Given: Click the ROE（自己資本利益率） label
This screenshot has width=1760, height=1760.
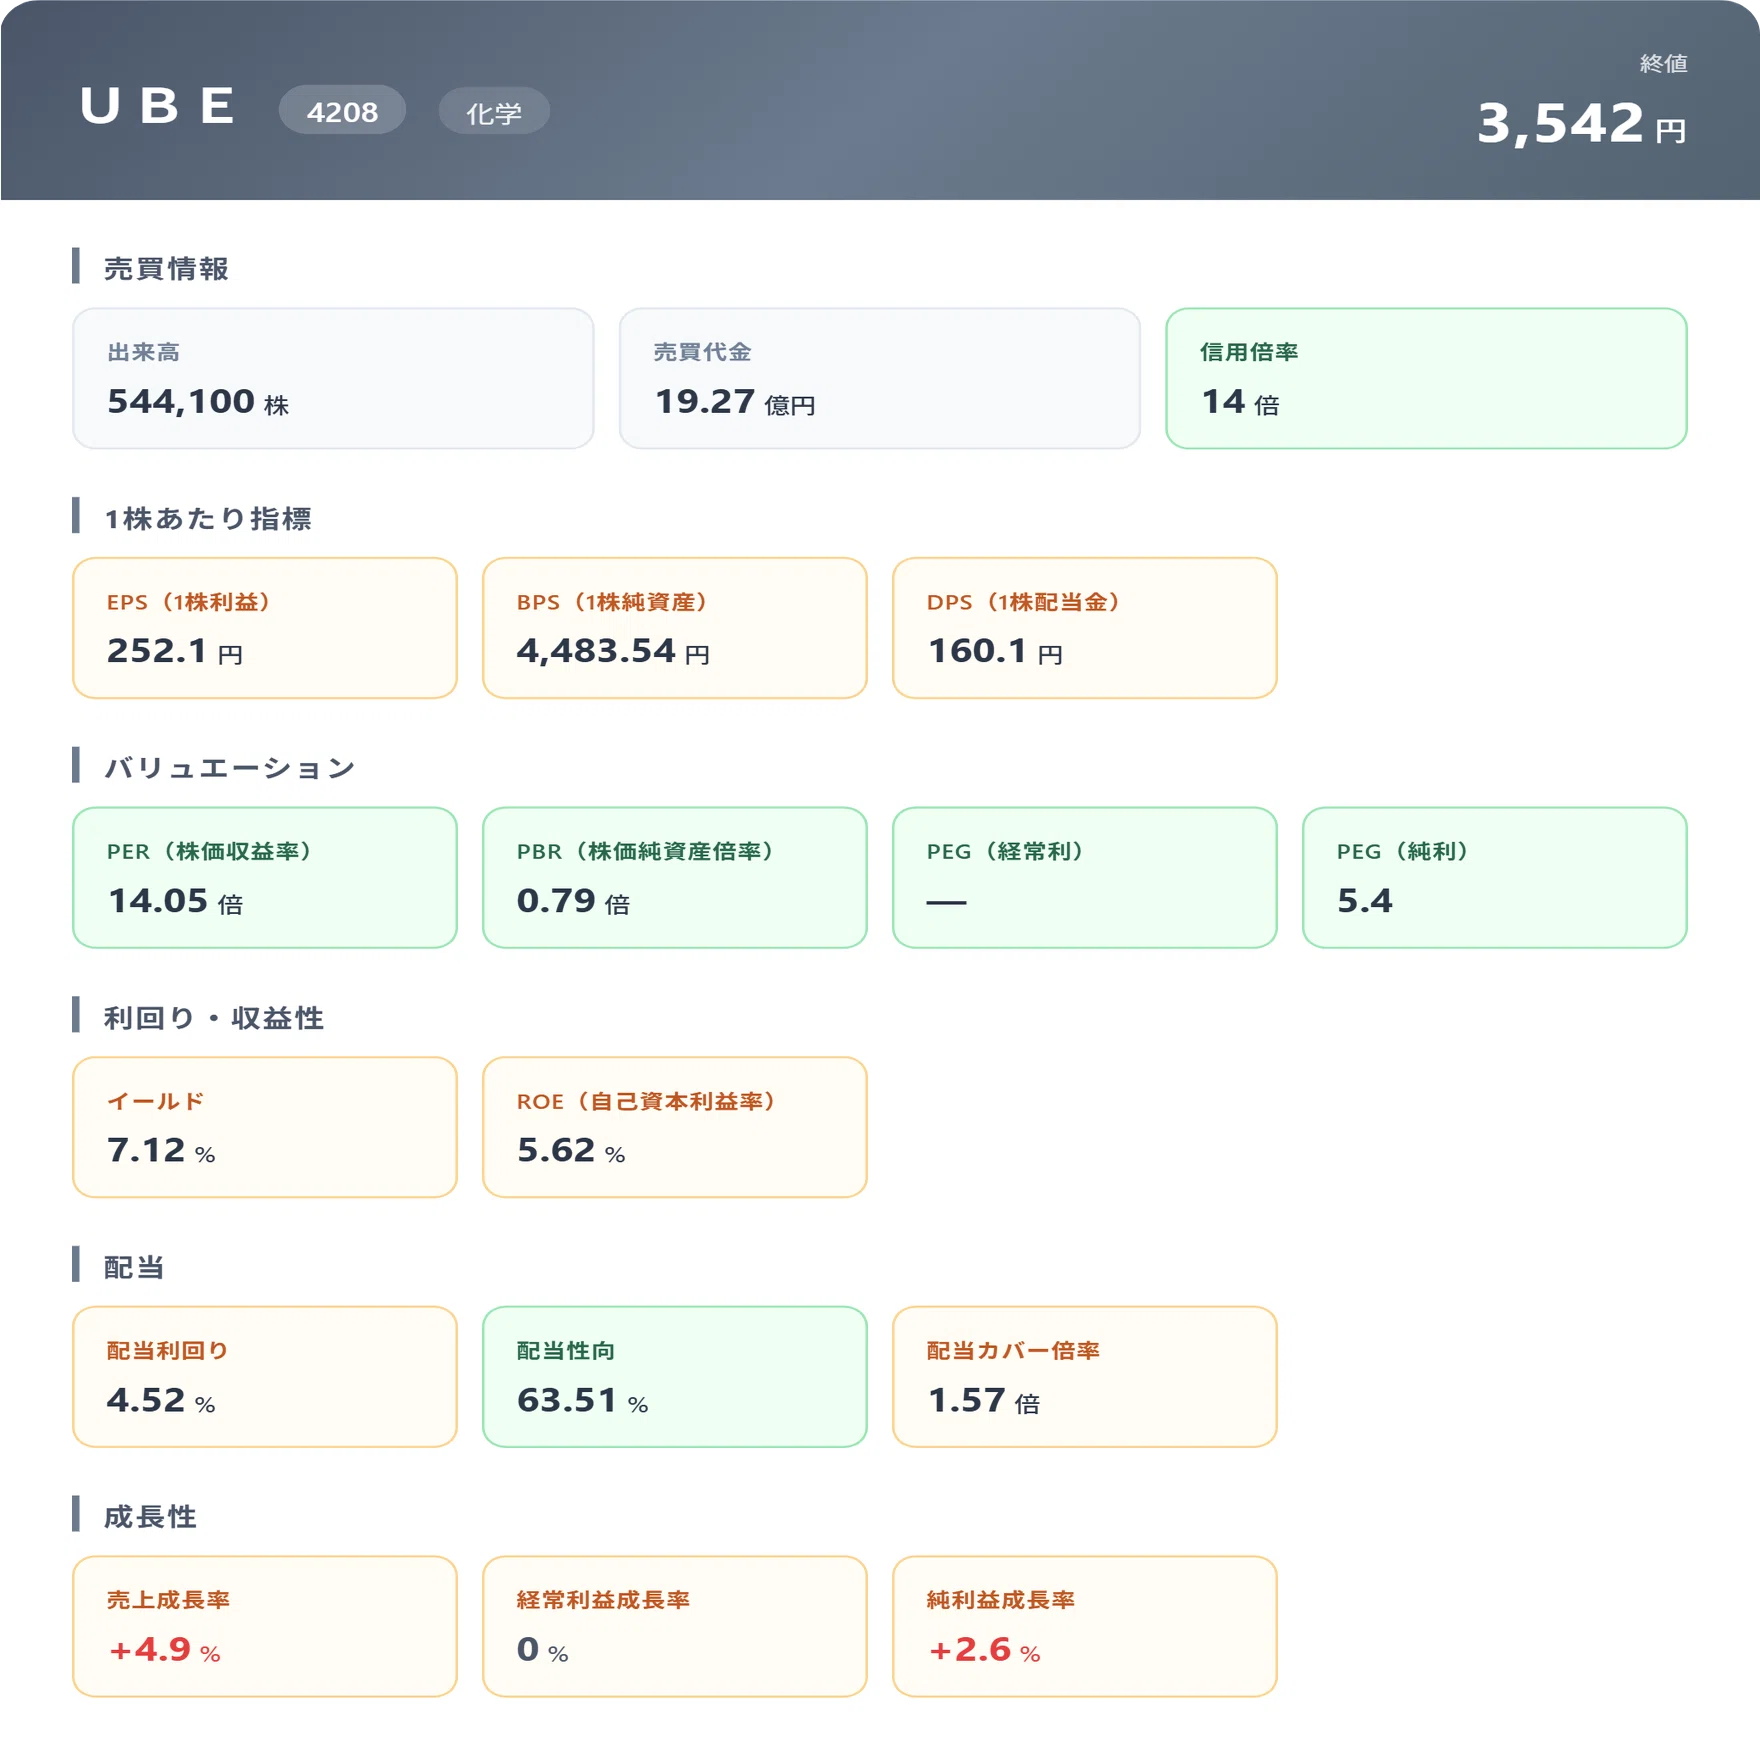Looking at the screenshot, I should [647, 1101].
